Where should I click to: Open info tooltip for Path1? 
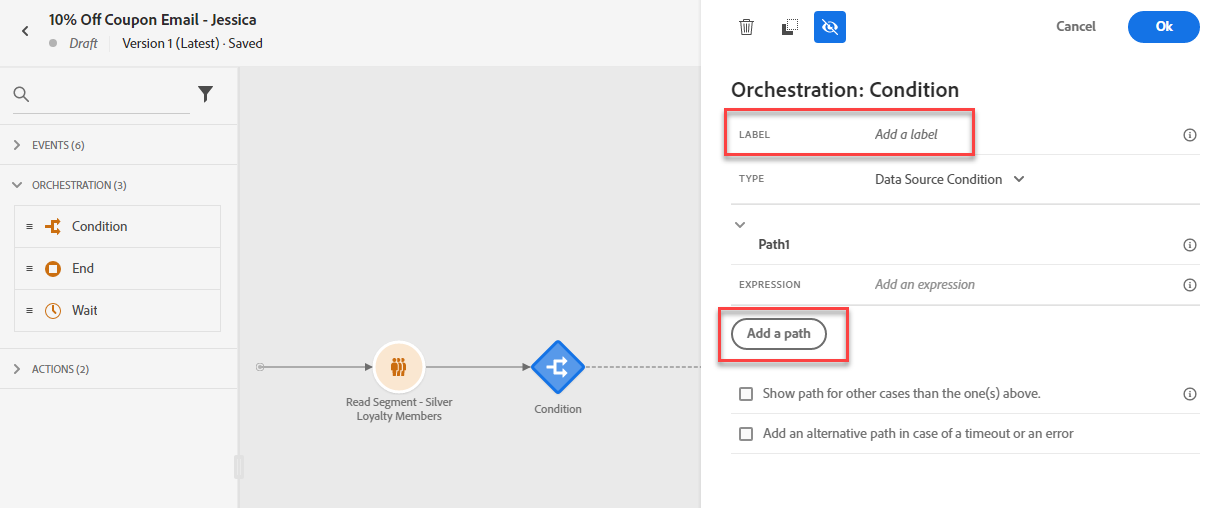point(1190,245)
